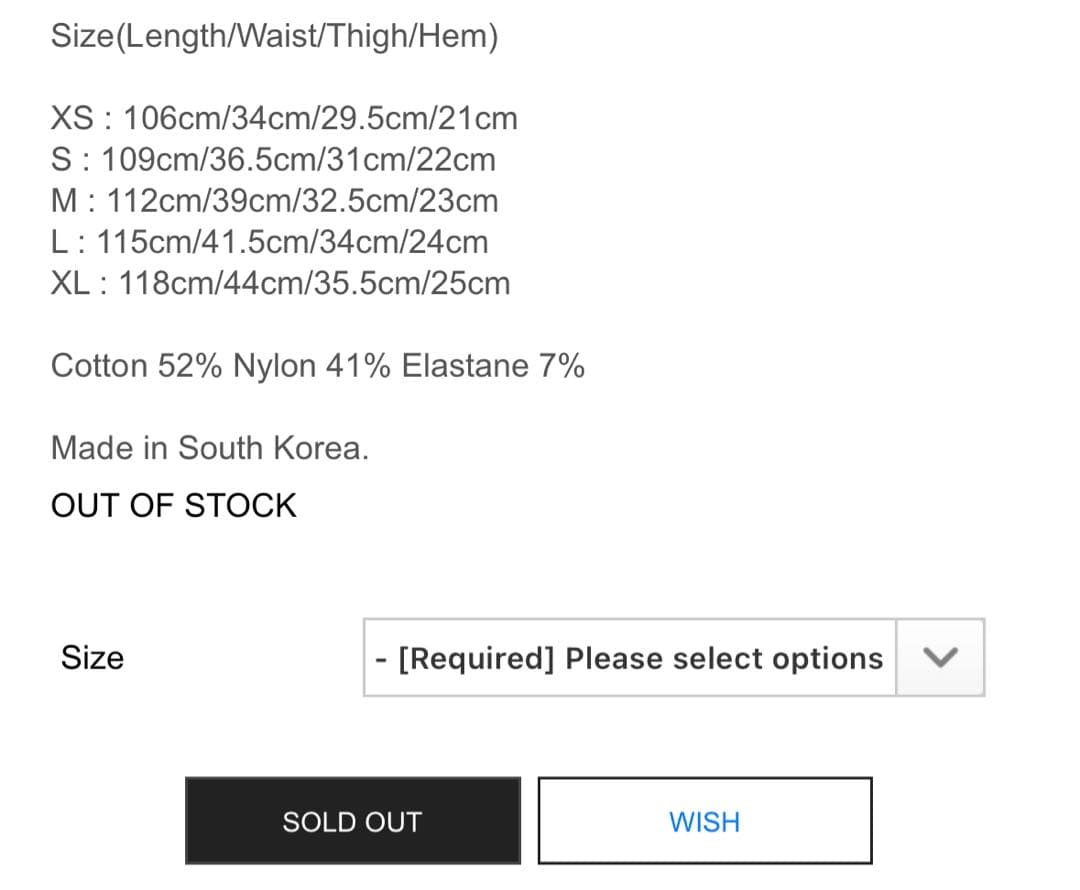Viewport: 1080px width, 890px height.
Task: Click the M size measurements line
Action: click(x=274, y=200)
